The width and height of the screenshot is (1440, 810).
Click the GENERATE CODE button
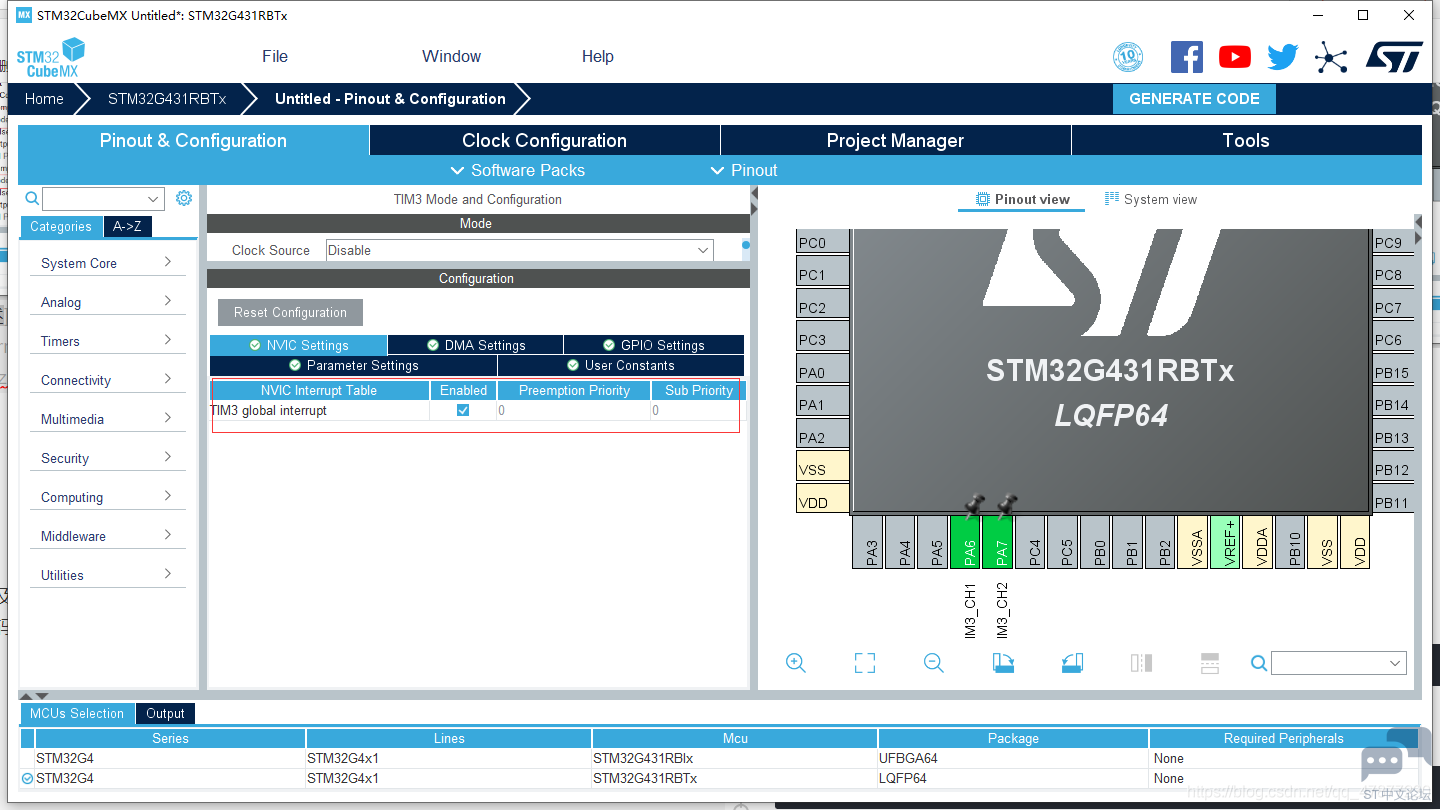pos(1194,99)
